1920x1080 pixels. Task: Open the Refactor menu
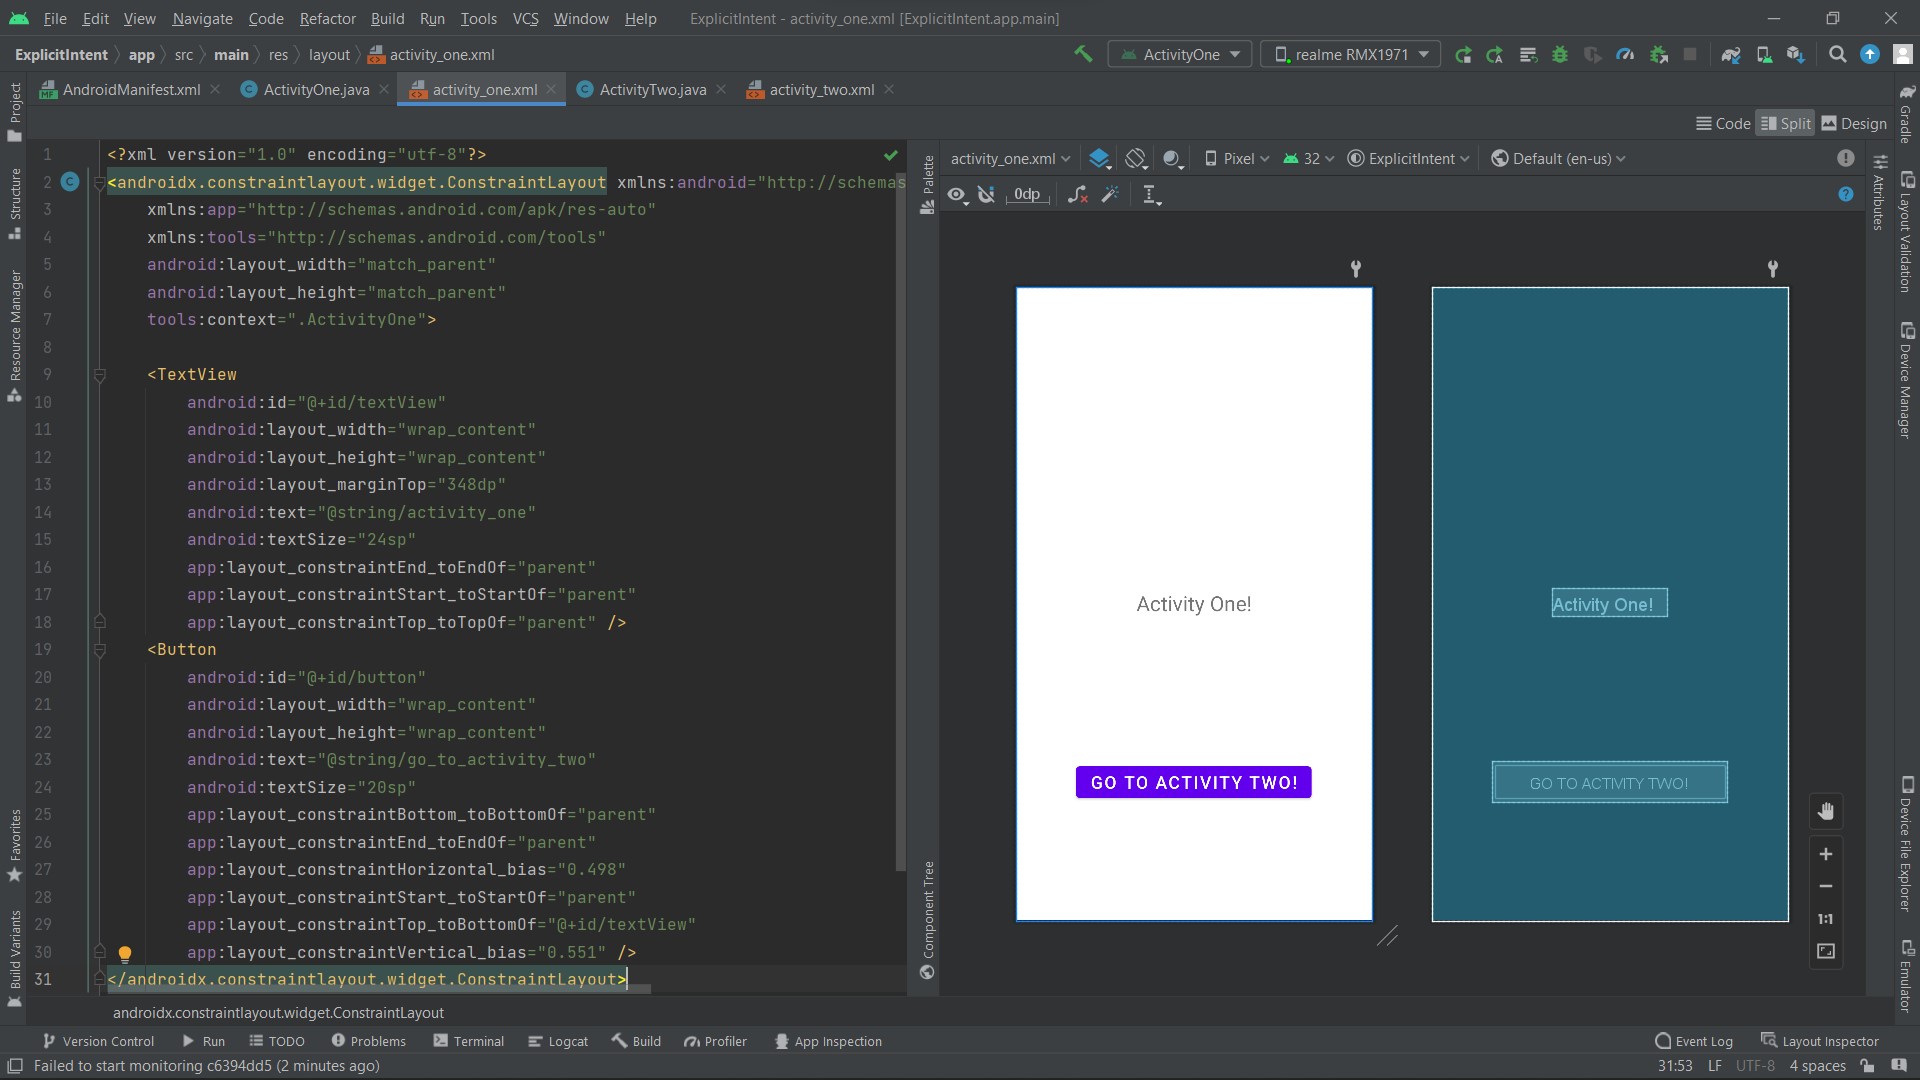tap(327, 18)
